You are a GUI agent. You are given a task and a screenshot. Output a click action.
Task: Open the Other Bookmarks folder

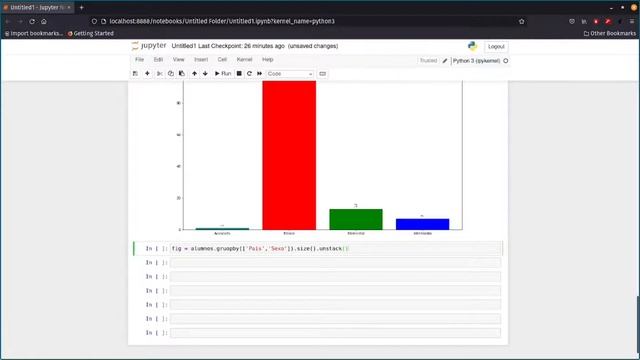click(610, 33)
